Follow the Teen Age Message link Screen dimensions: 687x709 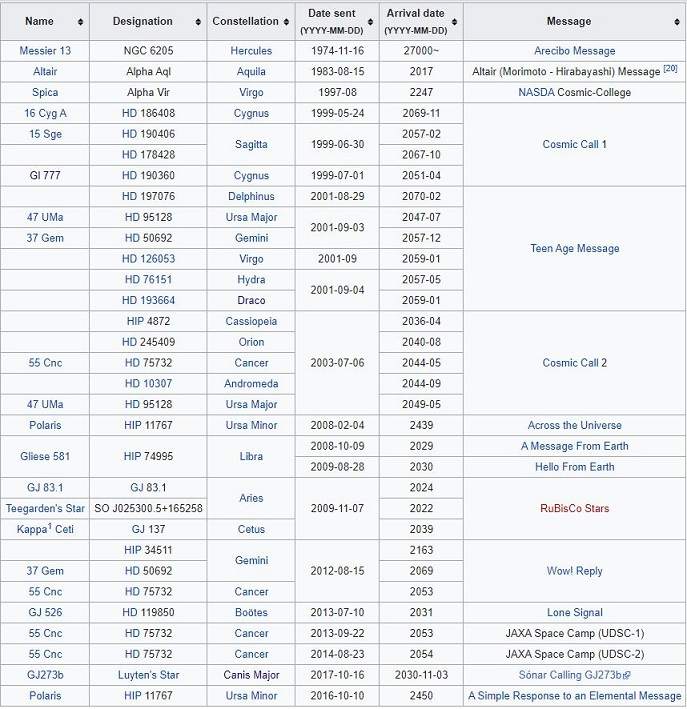574,249
